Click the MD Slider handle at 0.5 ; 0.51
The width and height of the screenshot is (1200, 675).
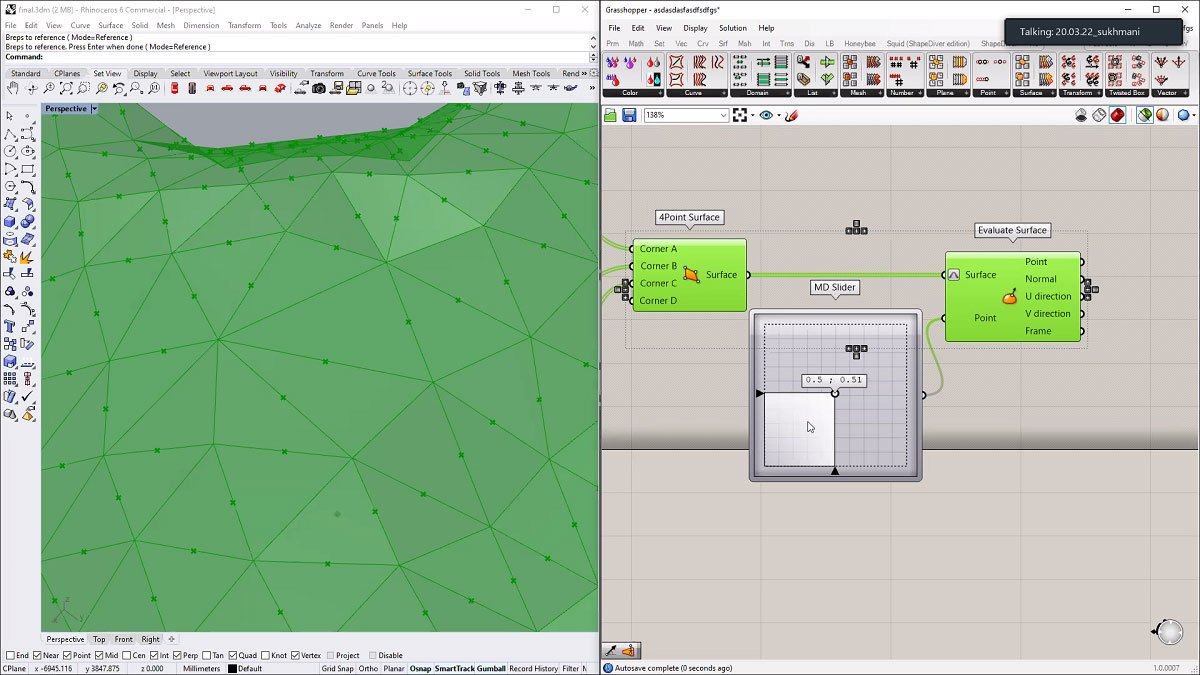pyautogui.click(x=835, y=393)
